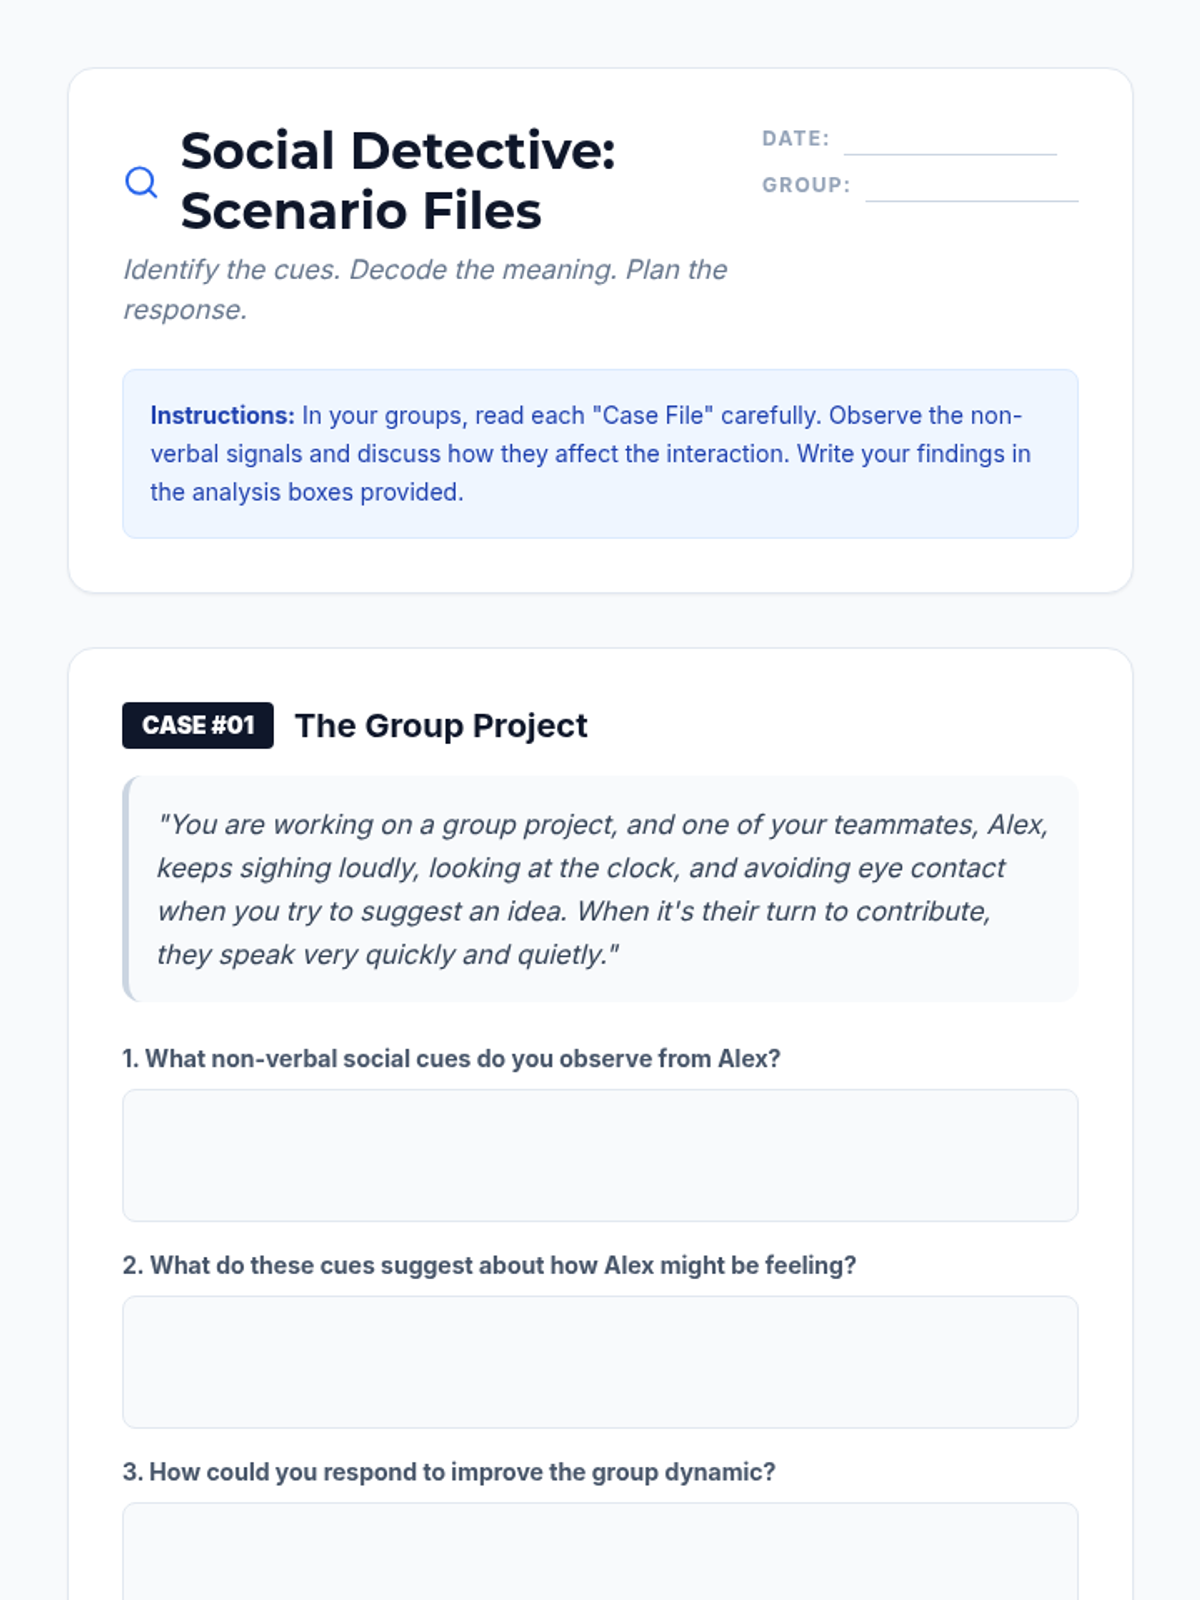Click the GROUP input line
The width and height of the screenshot is (1200, 1600).
point(971,187)
